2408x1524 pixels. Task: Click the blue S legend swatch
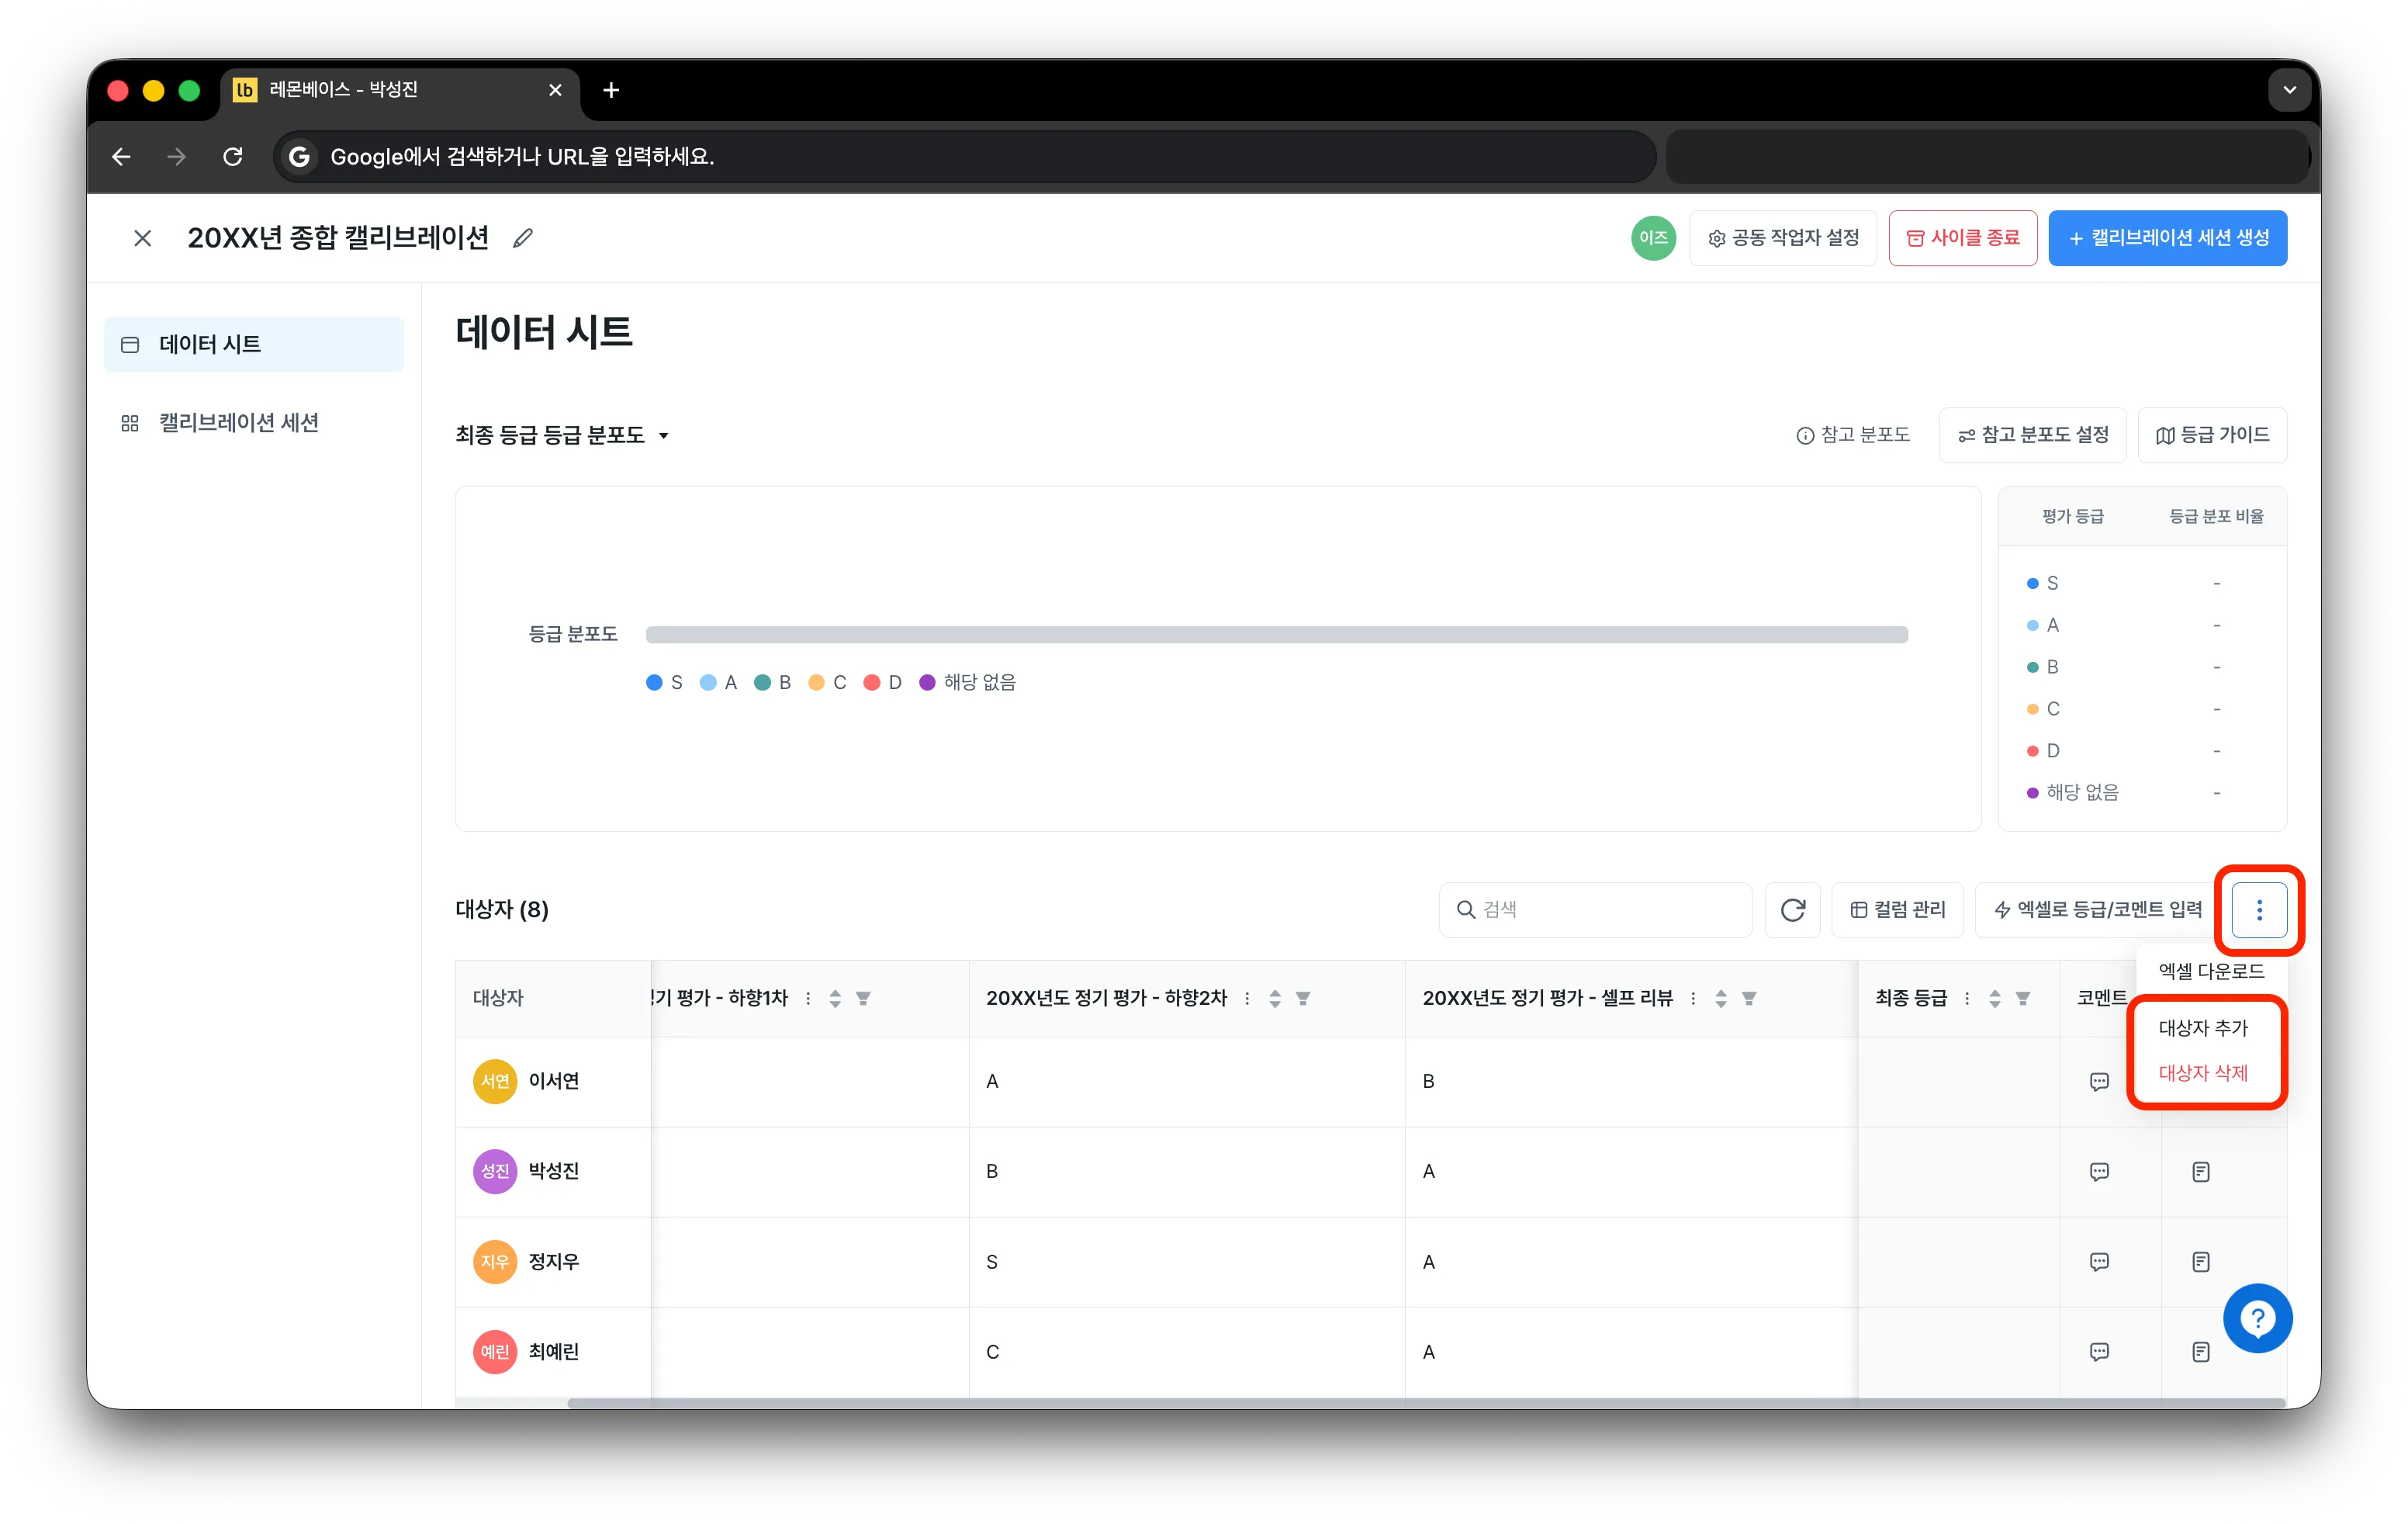point(654,682)
